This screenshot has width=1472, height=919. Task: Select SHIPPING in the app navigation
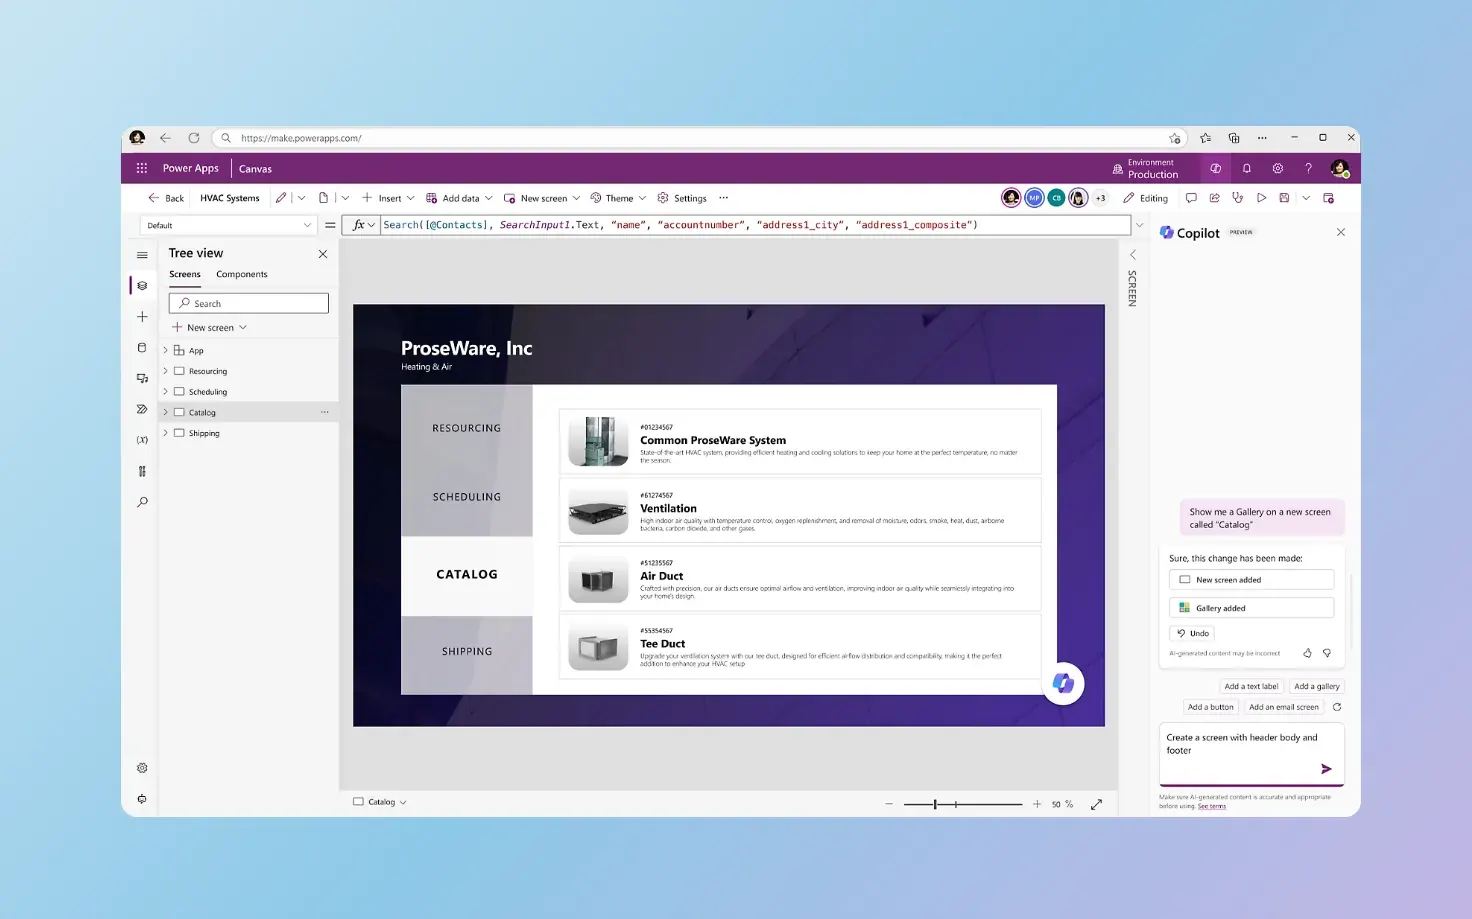click(467, 652)
